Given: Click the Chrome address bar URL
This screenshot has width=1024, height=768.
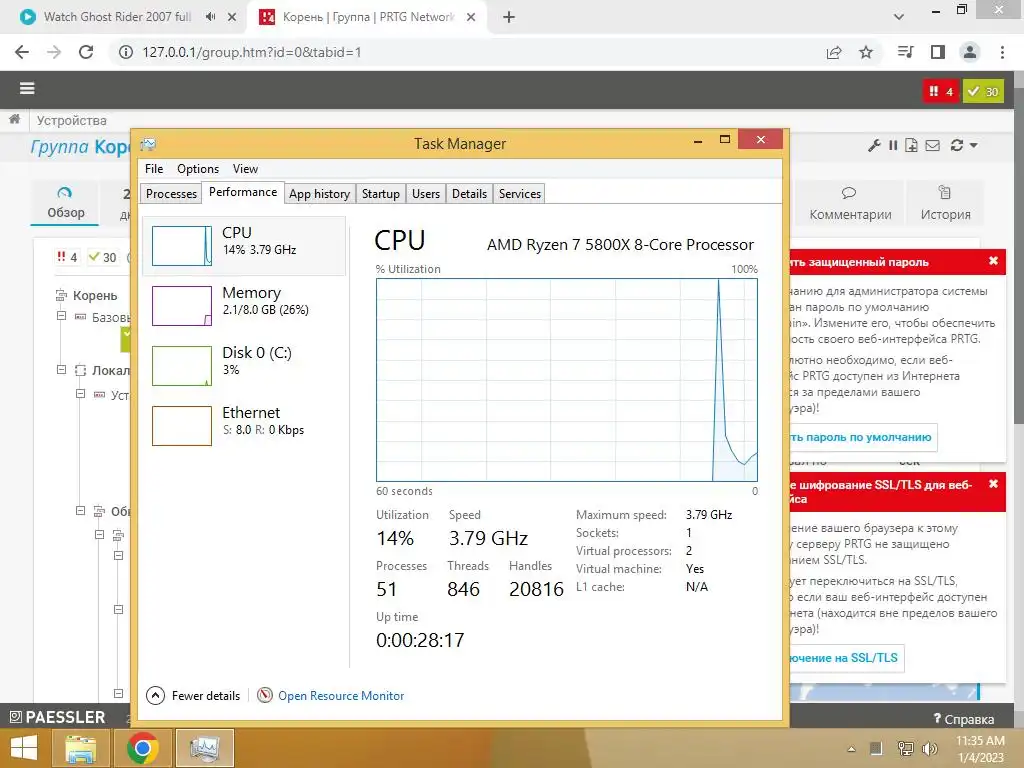Looking at the screenshot, I should tap(251, 52).
